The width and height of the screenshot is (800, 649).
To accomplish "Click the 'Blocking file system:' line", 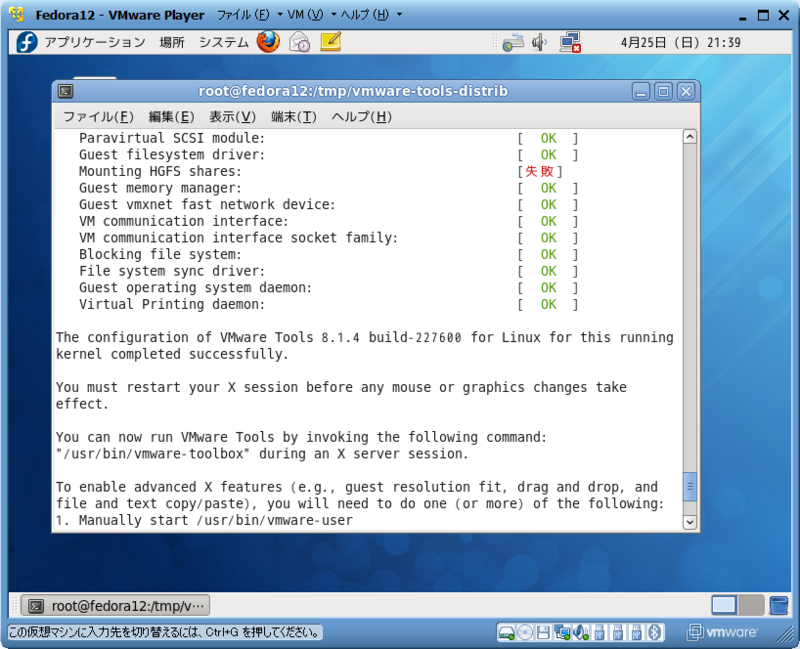I will click(x=160, y=254).
